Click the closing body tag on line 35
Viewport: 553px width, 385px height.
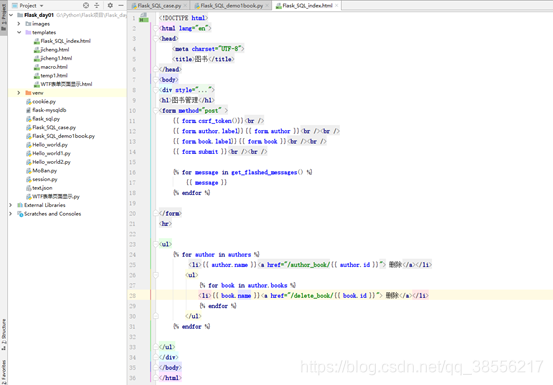tap(170, 367)
